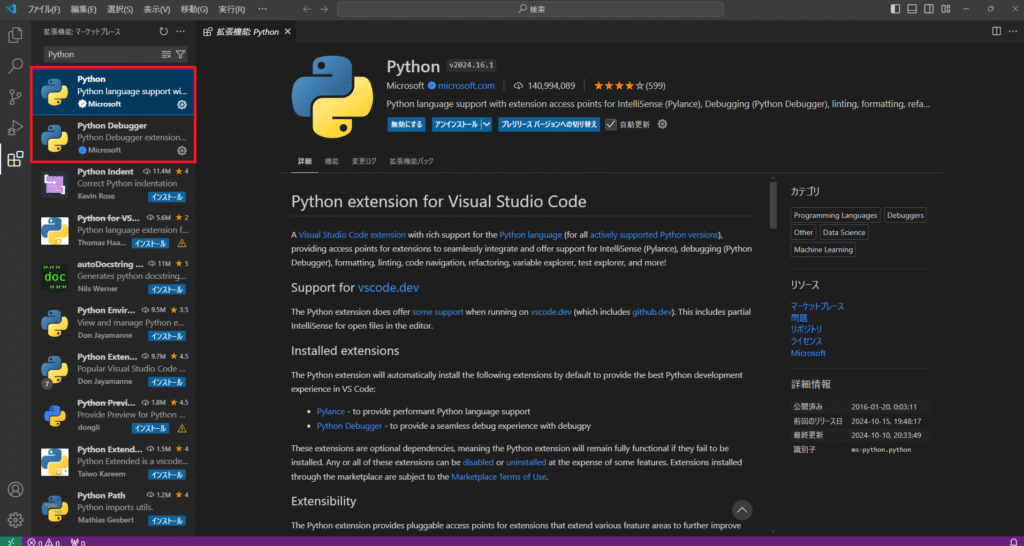
Task: Open the Explorer view in activity bar
Action: [x=15, y=35]
